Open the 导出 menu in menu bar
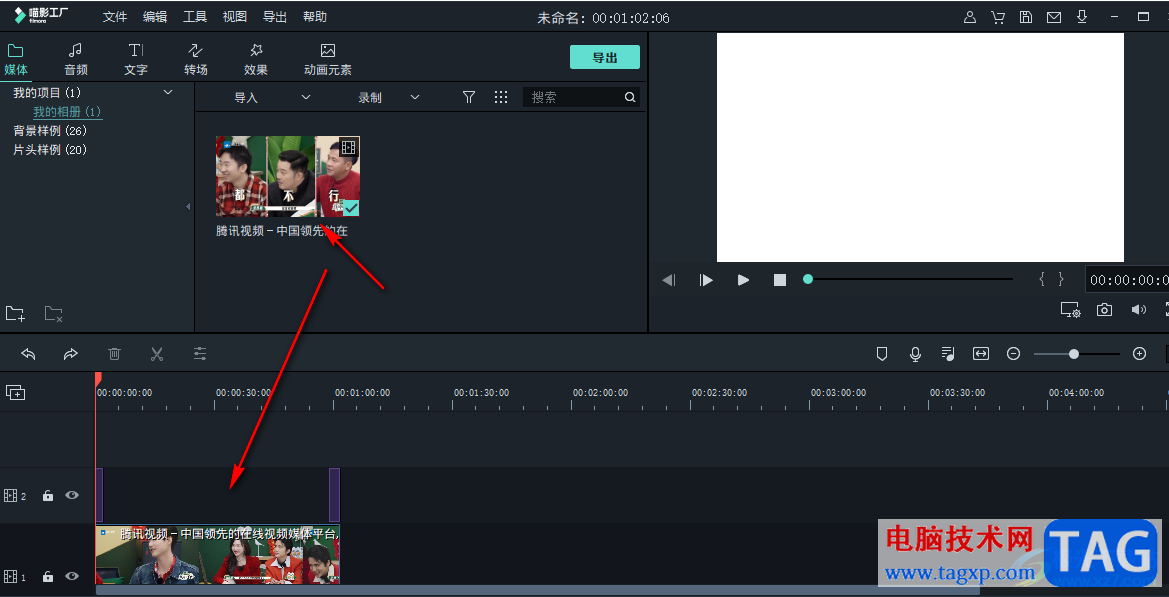This screenshot has width=1169, height=597. [275, 16]
